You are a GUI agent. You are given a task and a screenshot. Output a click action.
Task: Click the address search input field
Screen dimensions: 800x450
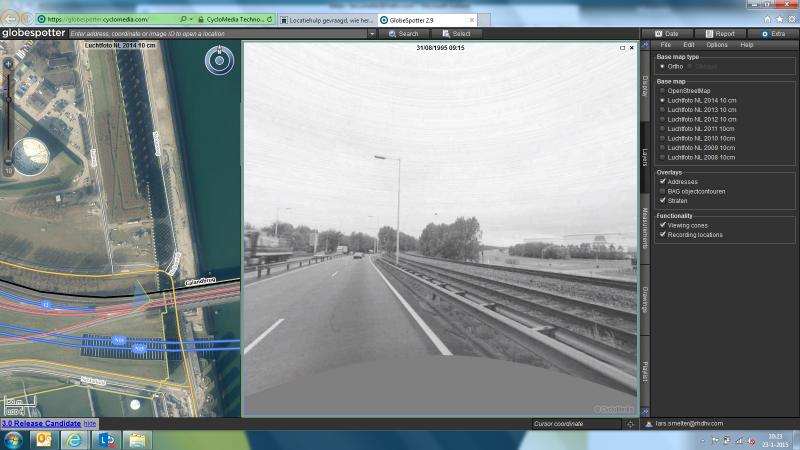pyautogui.click(x=218, y=34)
